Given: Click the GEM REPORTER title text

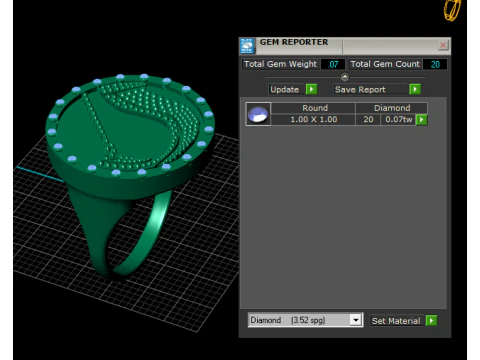Looking at the screenshot, I should click(x=294, y=42).
